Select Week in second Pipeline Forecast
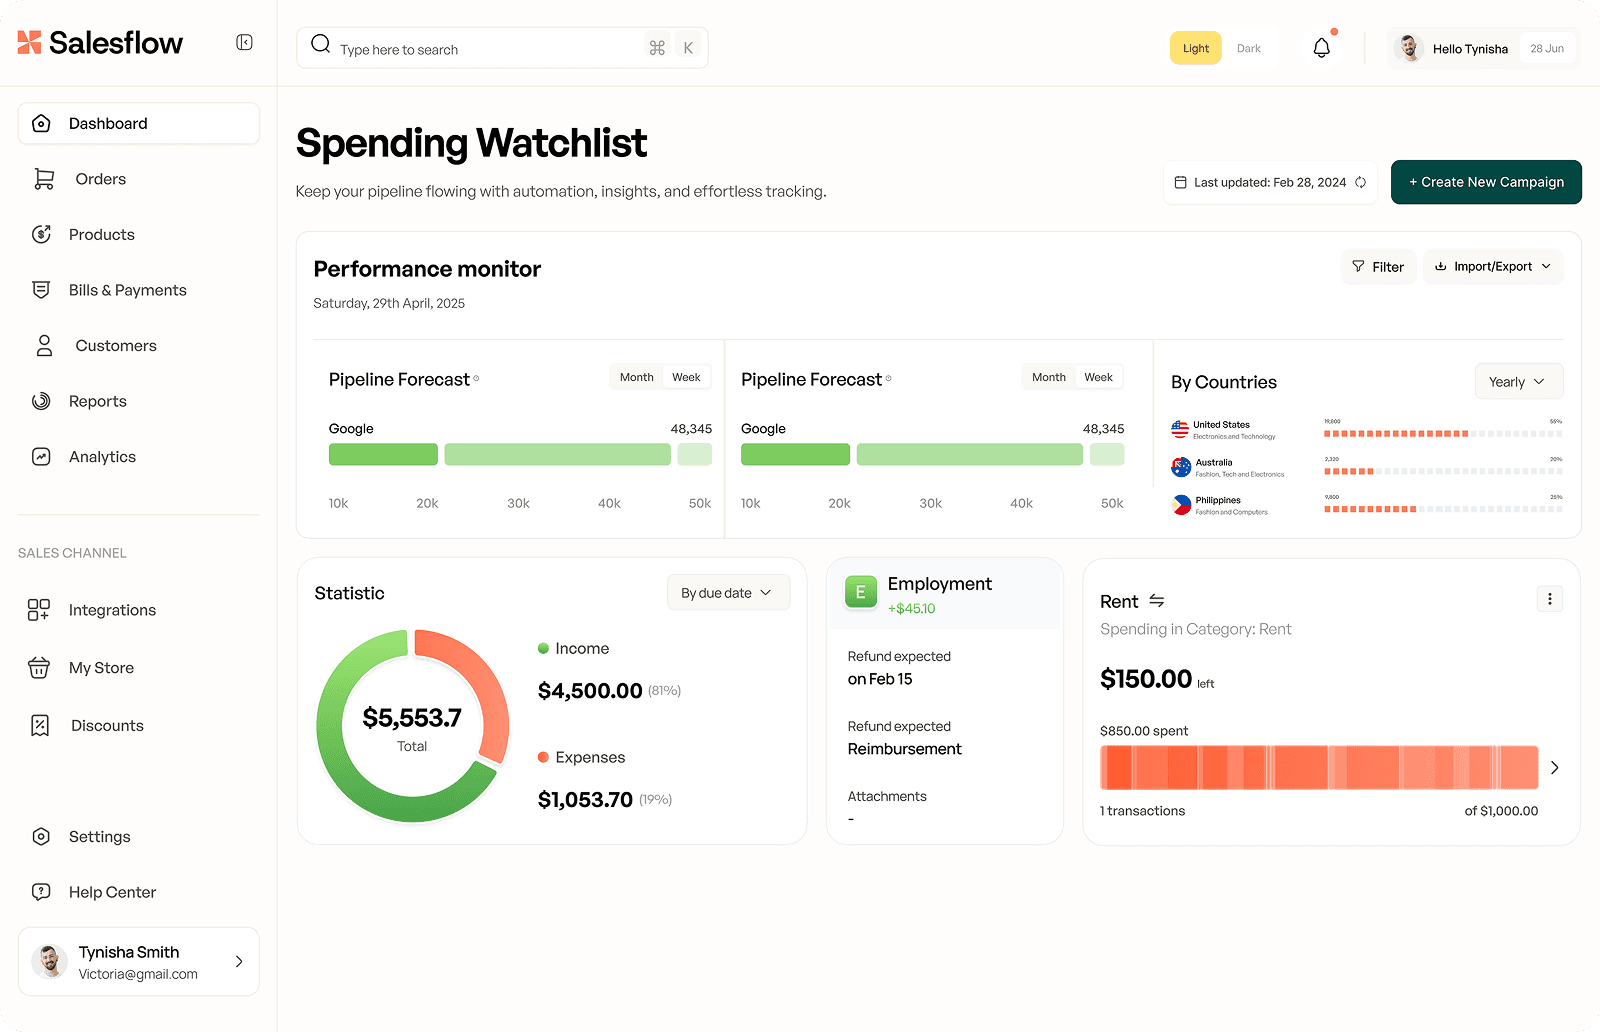 tap(1098, 377)
